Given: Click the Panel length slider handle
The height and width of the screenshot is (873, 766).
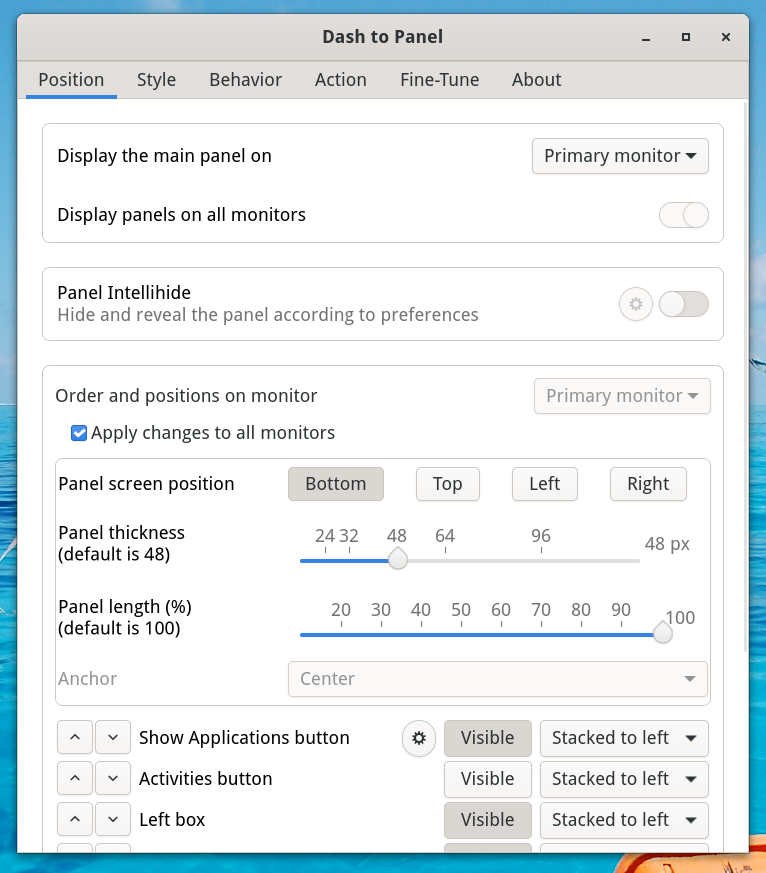Looking at the screenshot, I should tap(662, 633).
